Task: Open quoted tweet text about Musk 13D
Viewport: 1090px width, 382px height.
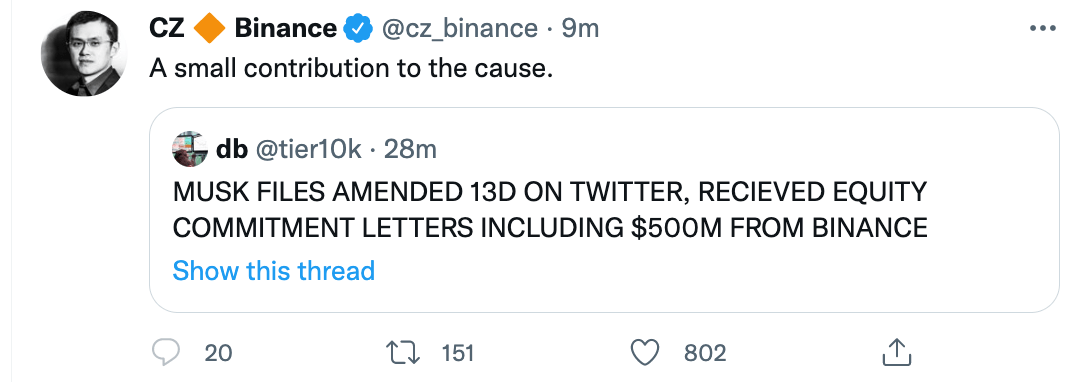Action: coord(550,209)
